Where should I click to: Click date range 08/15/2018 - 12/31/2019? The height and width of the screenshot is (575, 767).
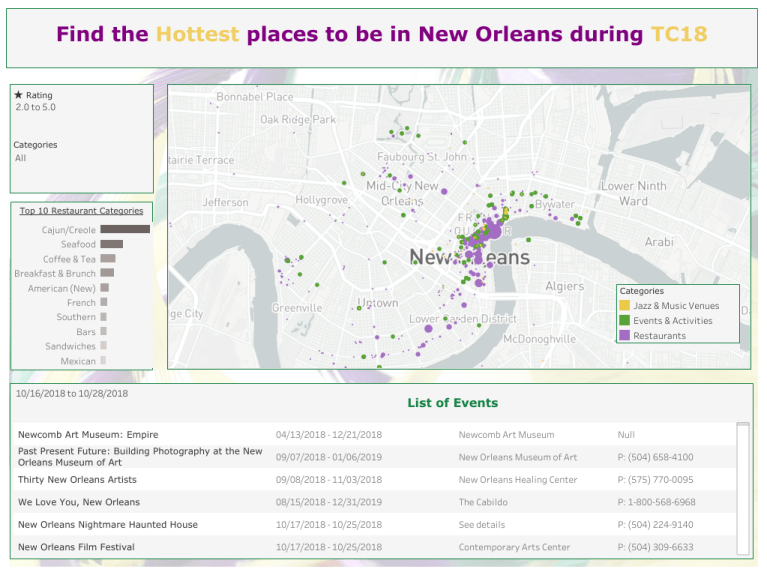329,502
